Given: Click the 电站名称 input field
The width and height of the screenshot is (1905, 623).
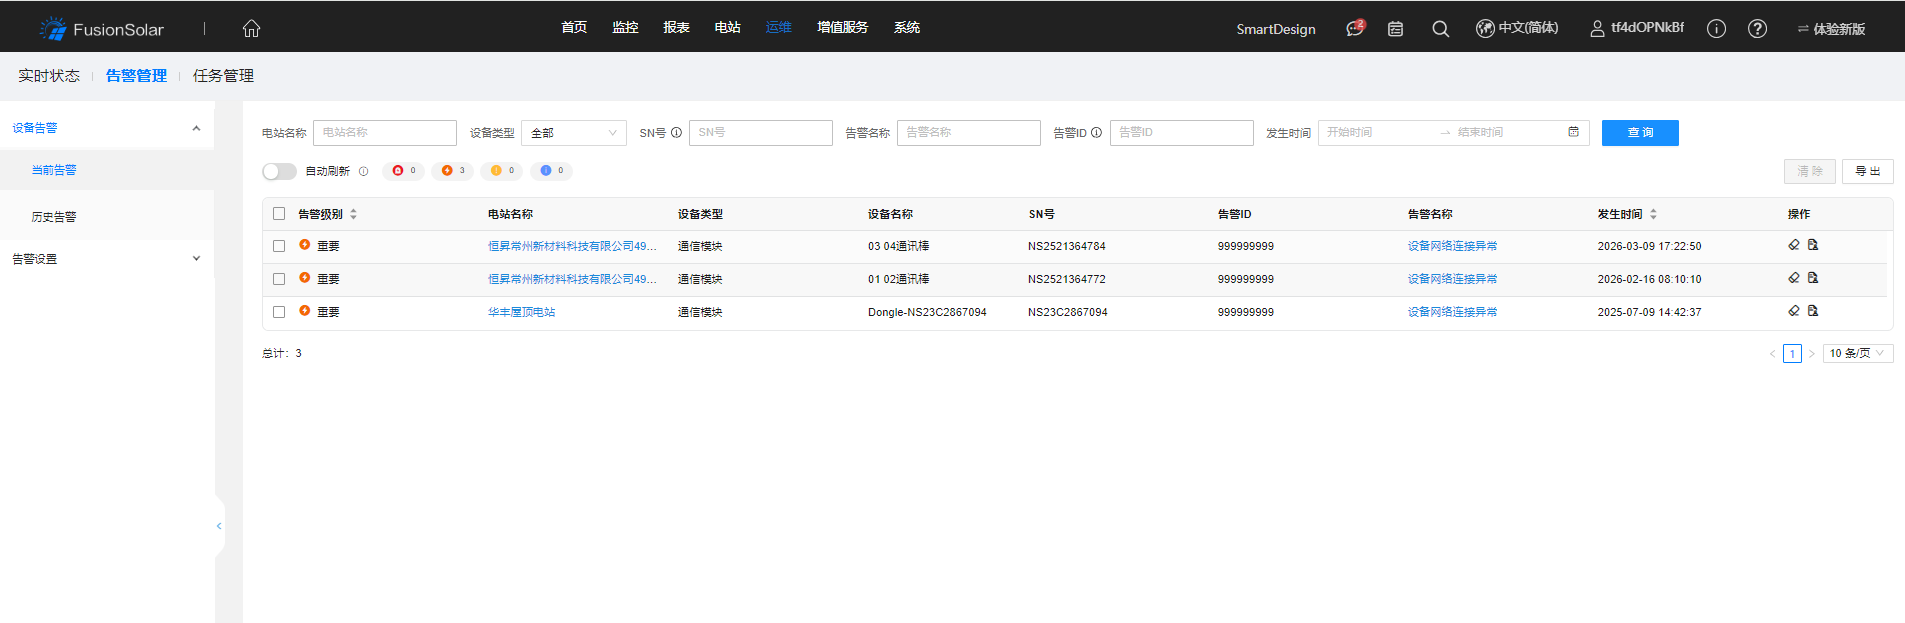Looking at the screenshot, I should [385, 133].
